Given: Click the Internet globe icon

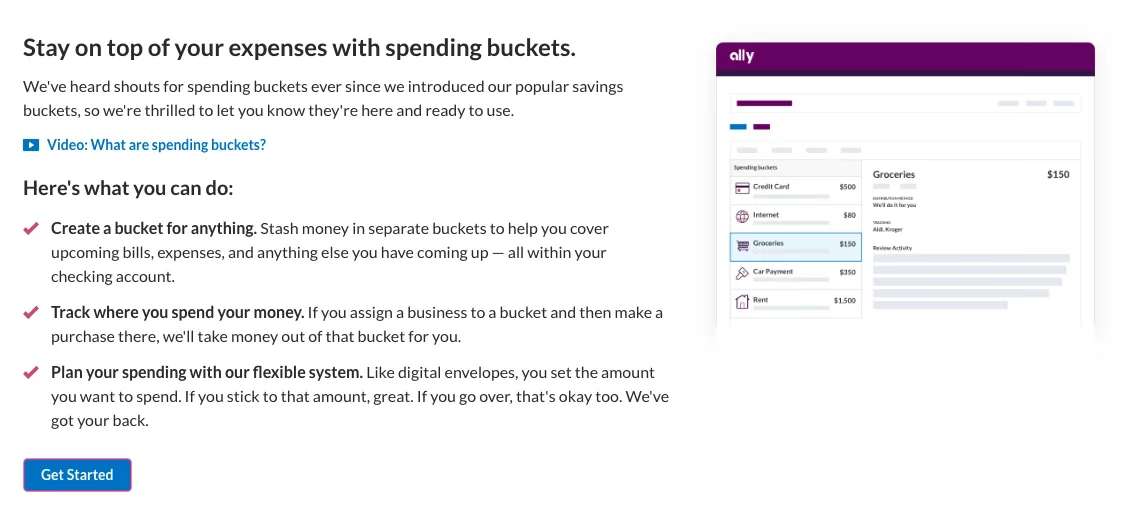Looking at the screenshot, I should 742,216.
